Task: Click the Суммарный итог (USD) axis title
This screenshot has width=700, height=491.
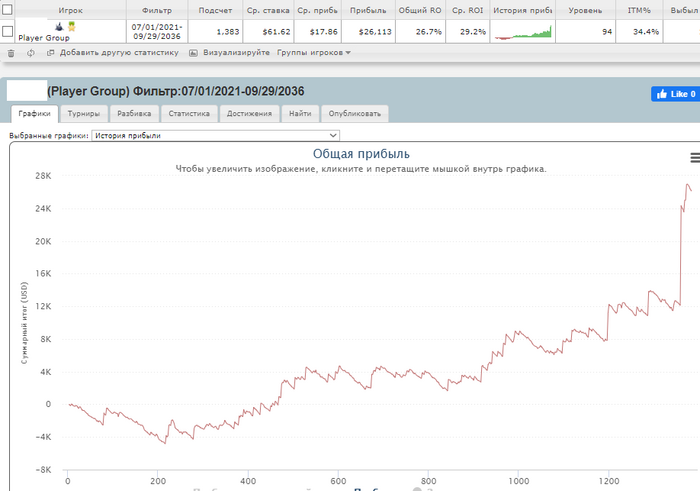Action: (24, 323)
